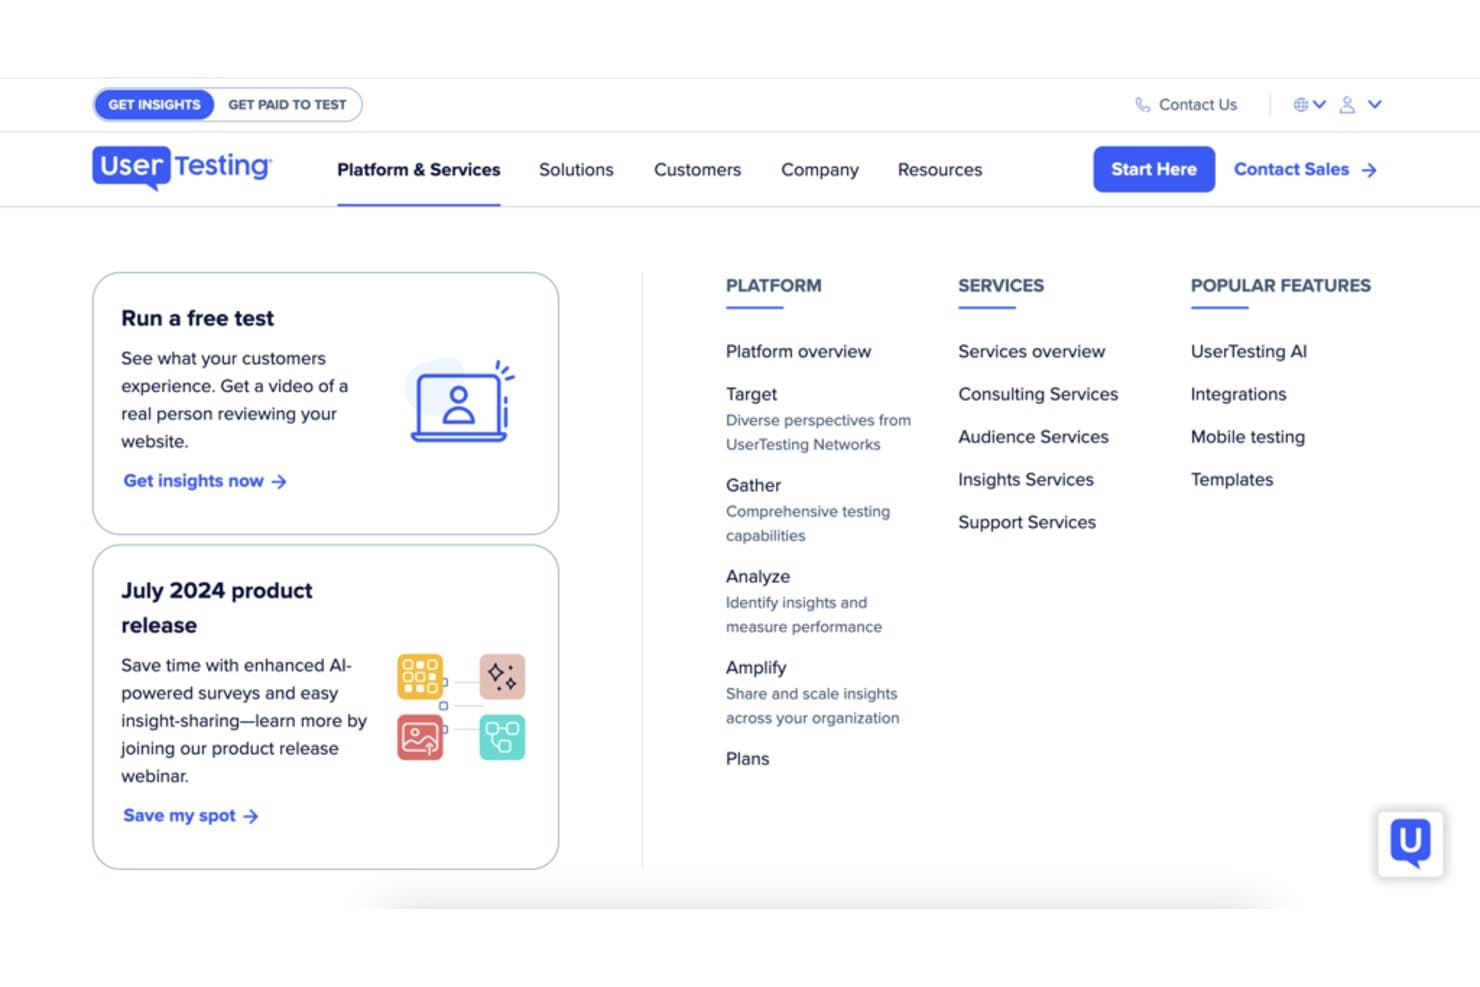Open the Customers menu

pos(697,170)
